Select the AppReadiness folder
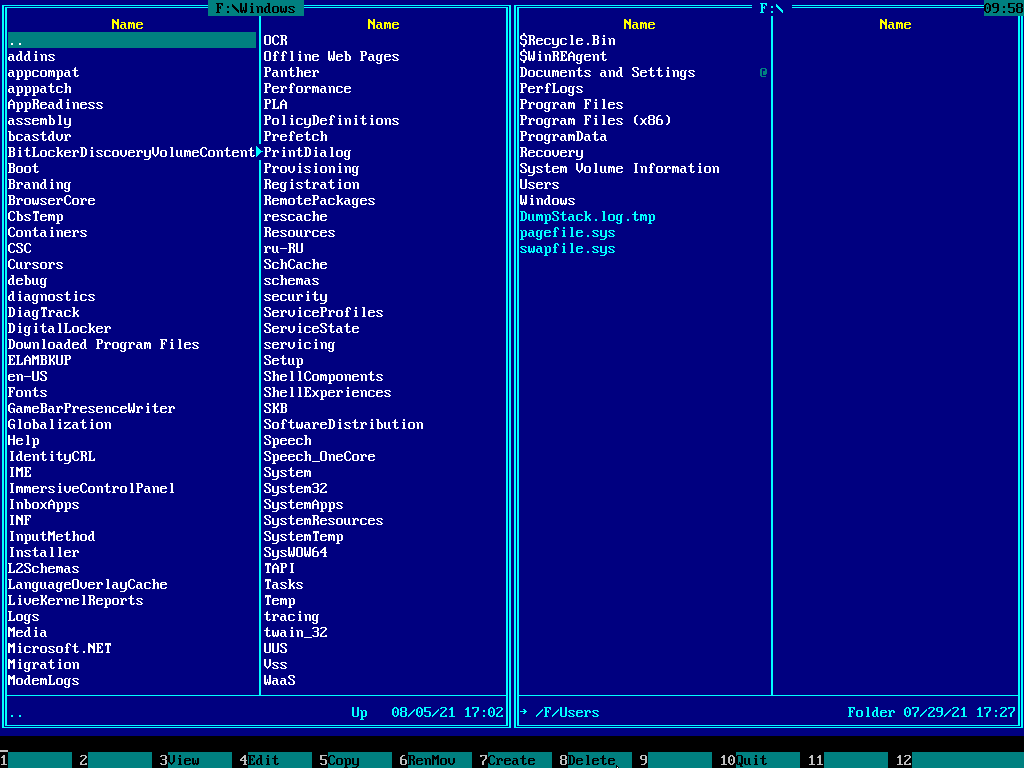Screen dimensions: 1024x768 pyautogui.click(x=56, y=104)
